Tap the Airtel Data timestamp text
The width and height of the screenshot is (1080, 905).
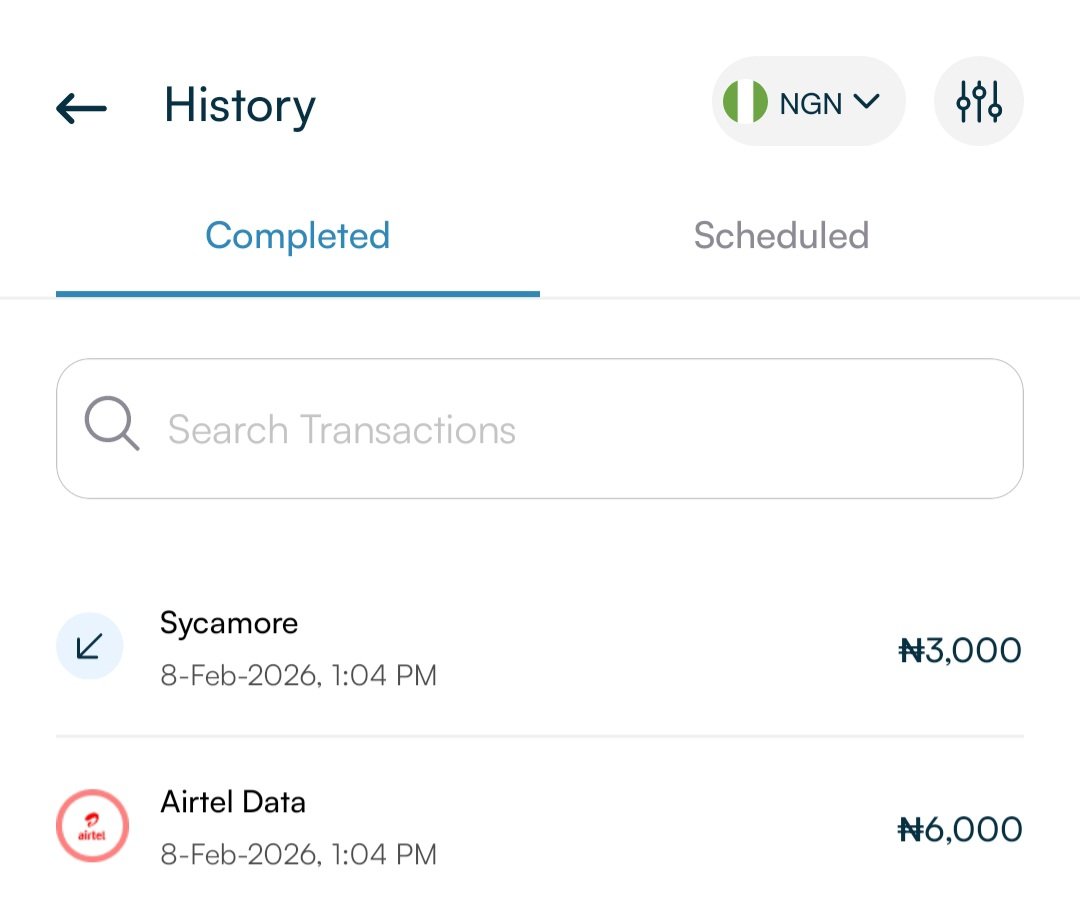coord(298,855)
